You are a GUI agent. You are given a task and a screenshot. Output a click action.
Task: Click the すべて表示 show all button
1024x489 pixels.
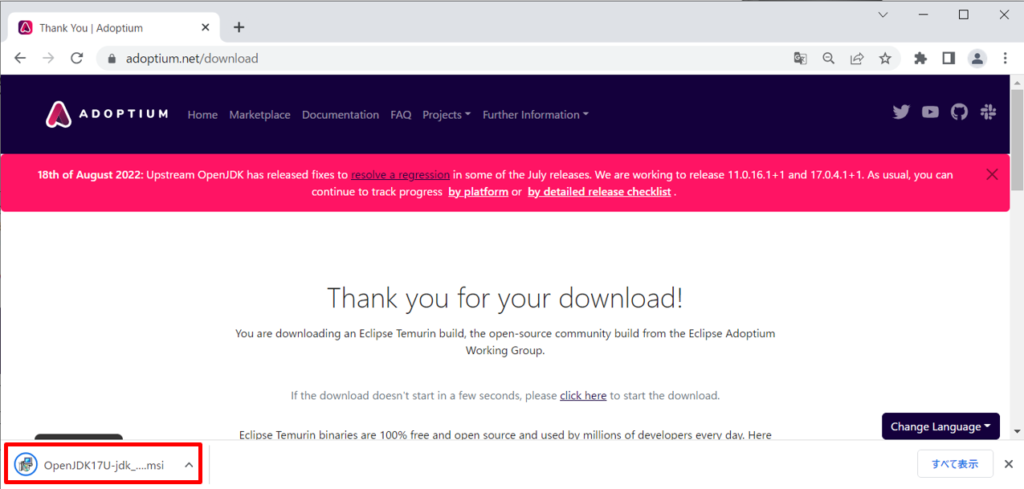(955, 464)
